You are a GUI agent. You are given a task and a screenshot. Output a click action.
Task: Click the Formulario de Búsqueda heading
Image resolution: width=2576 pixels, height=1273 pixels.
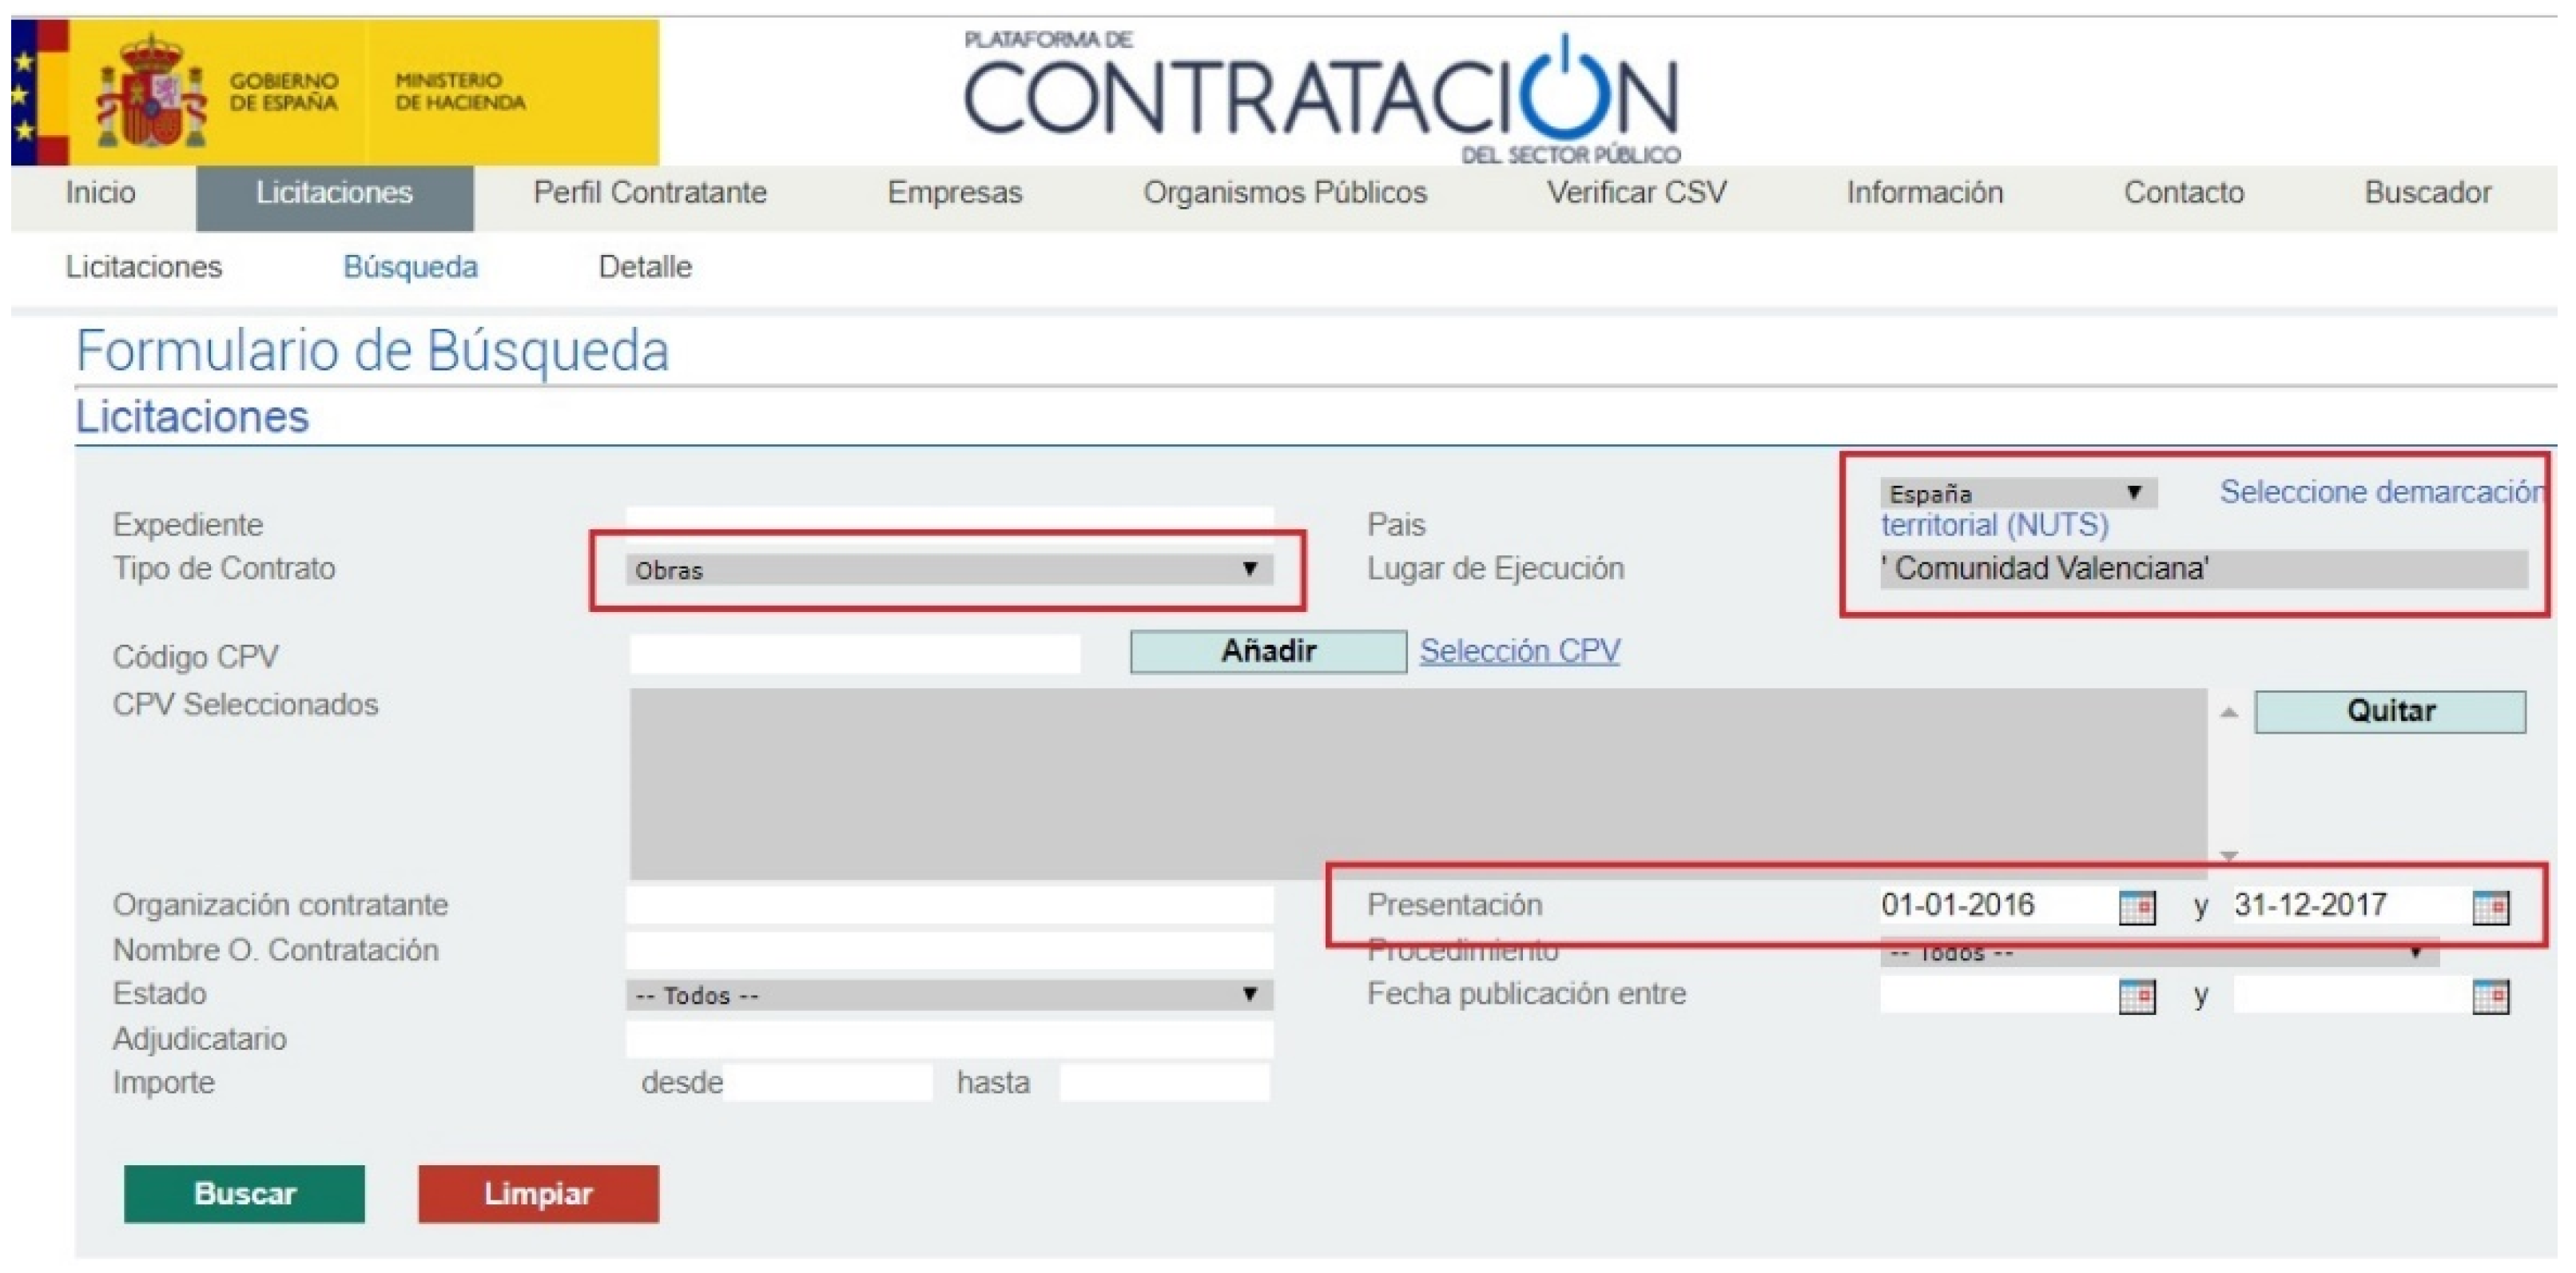coord(372,351)
